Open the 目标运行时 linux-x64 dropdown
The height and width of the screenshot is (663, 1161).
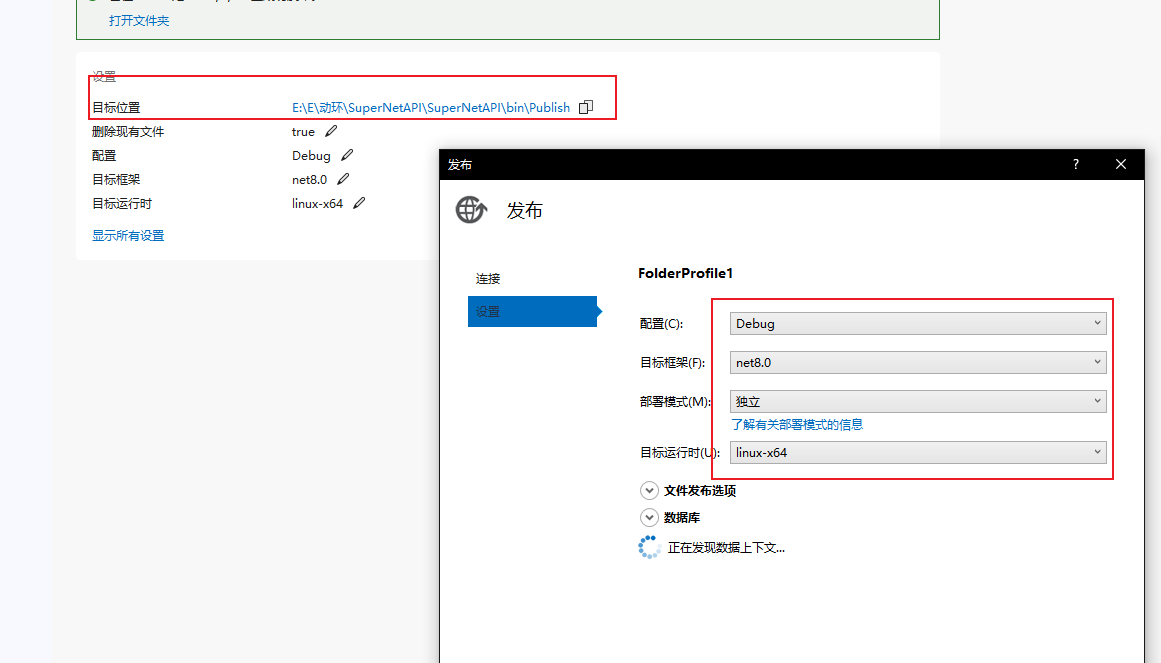coord(918,453)
